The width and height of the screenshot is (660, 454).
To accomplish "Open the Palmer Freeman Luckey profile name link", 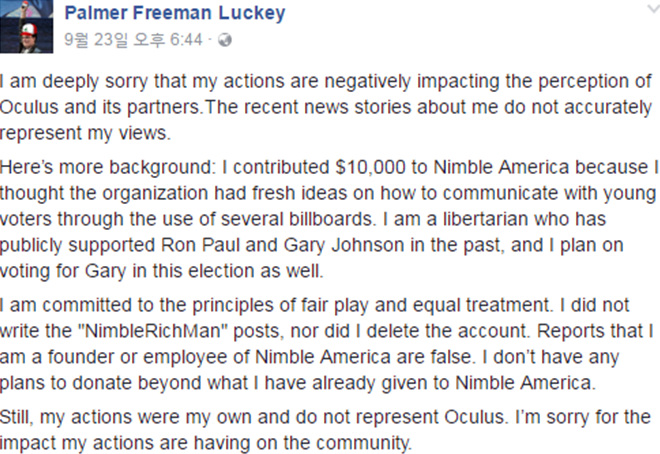I will coord(174,13).
